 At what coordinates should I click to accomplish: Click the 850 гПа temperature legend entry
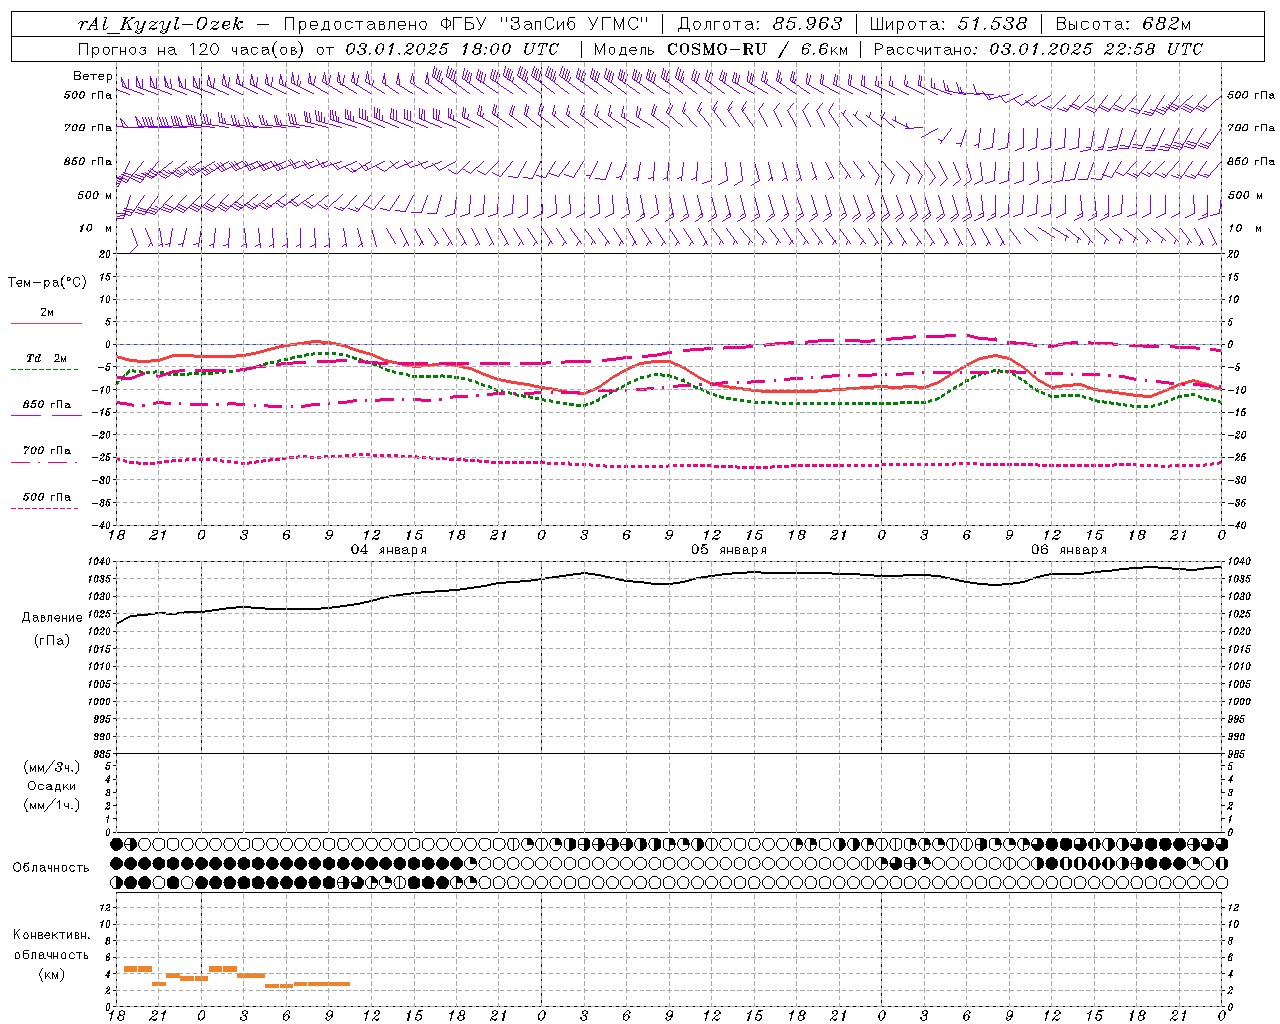click(x=47, y=405)
